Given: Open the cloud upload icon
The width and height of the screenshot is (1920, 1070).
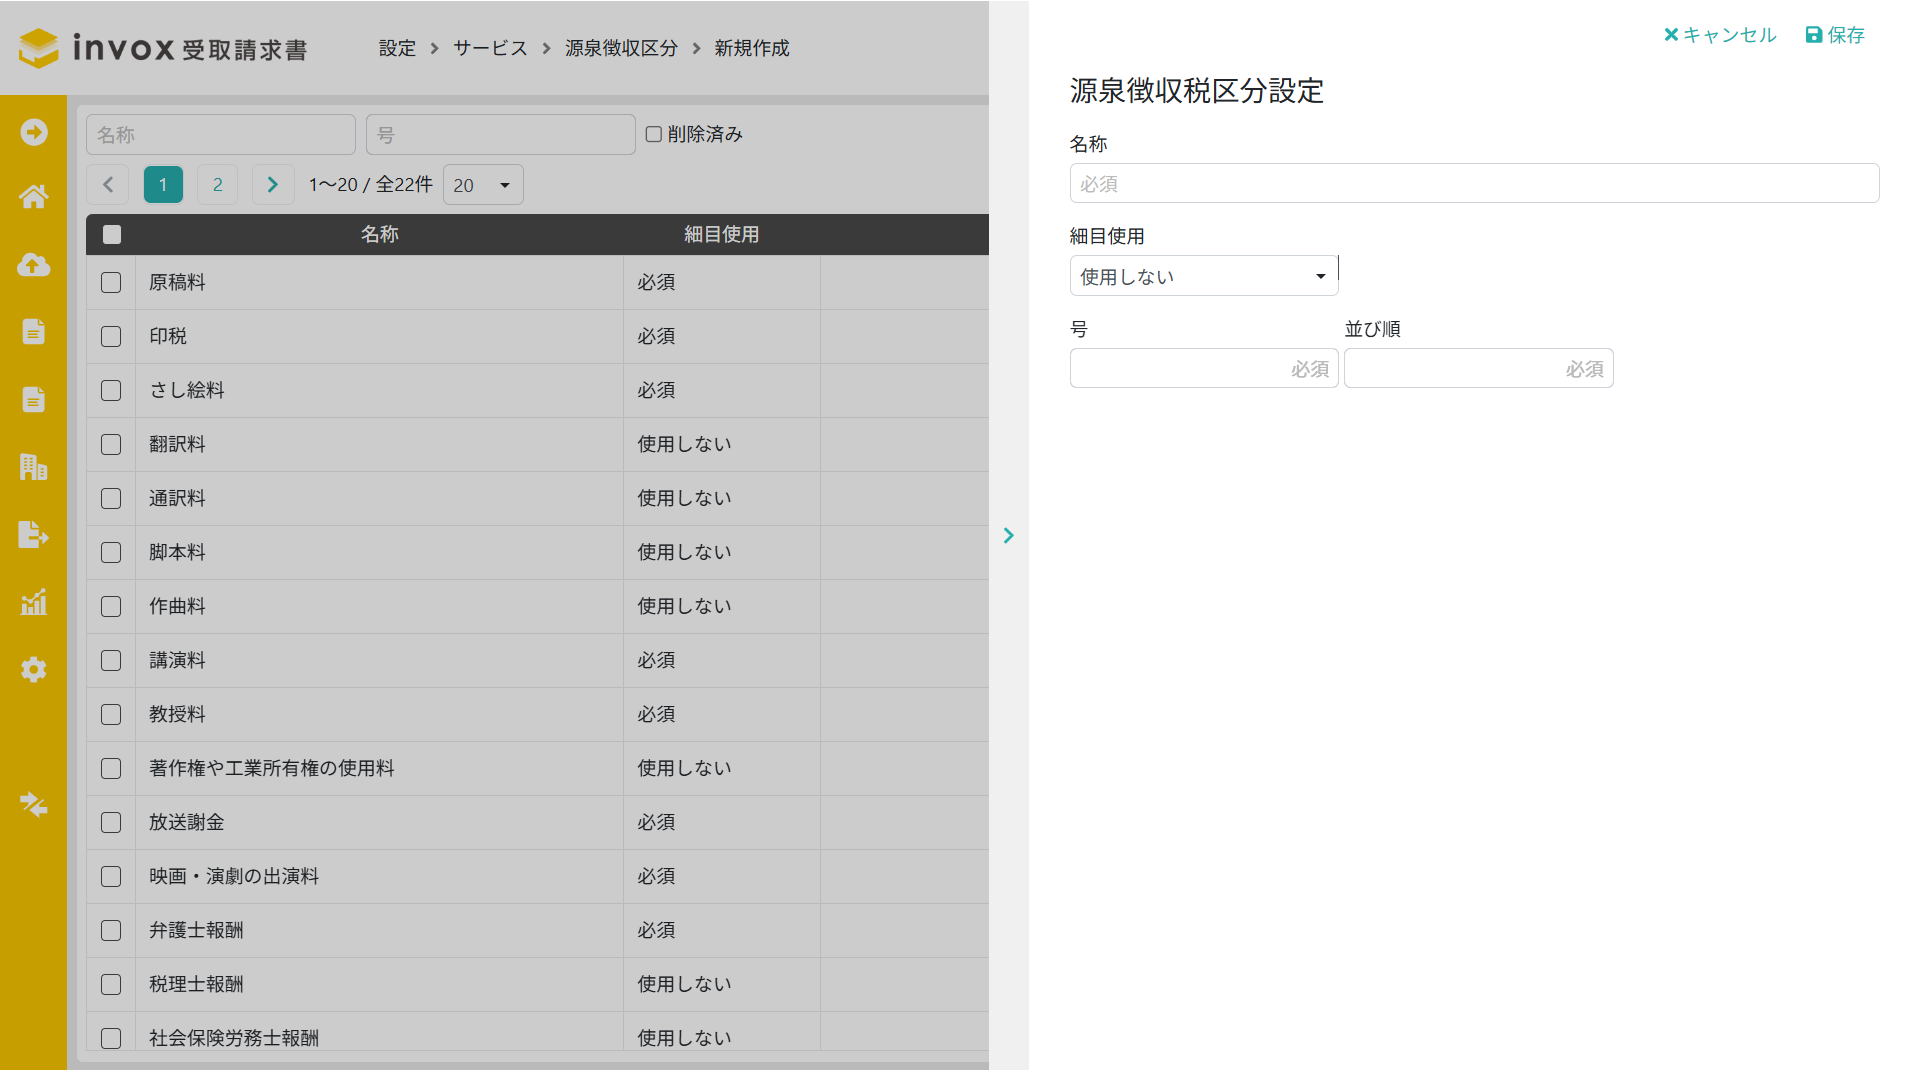Looking at the screenshot, I should [33, 265].
